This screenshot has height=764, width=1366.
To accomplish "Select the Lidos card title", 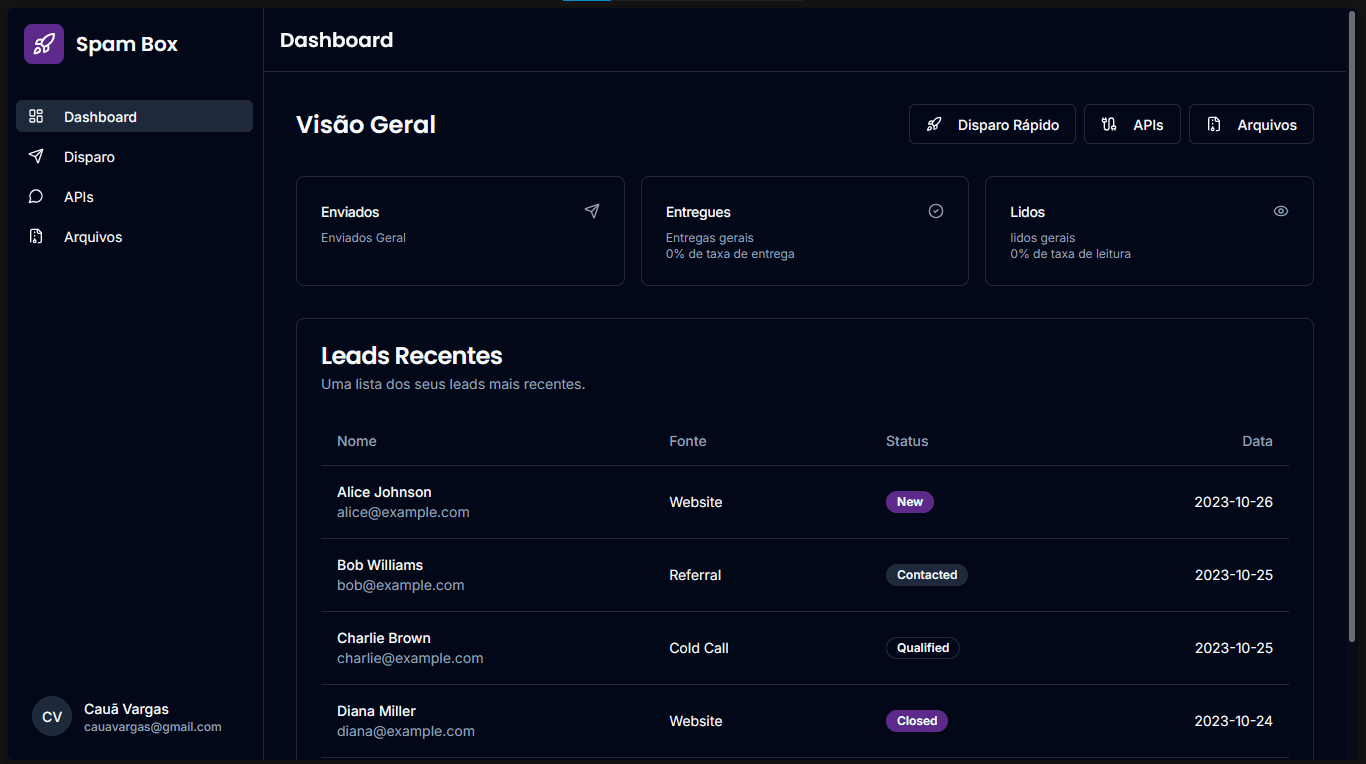I will 1027,212.
